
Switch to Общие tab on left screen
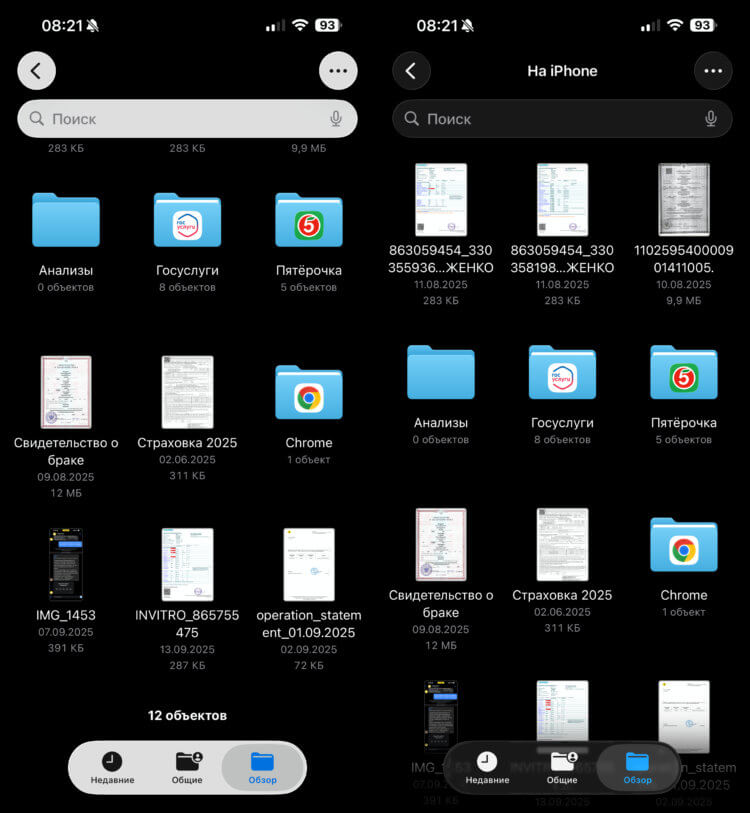click(187, 768)
